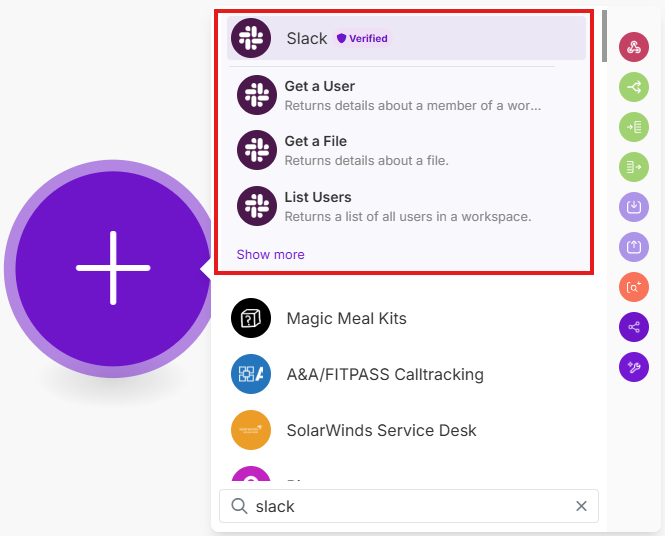
Task: Select the green Router flow-control icon
Action: [634, 88]
